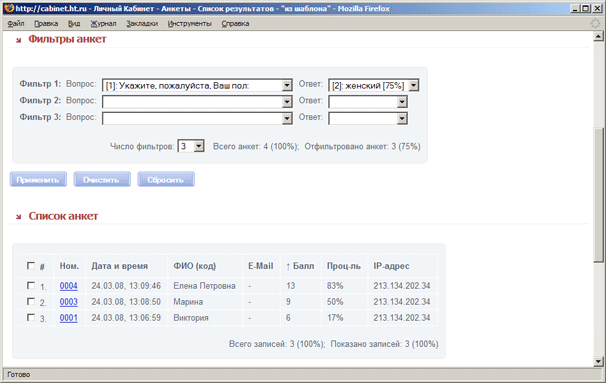Click the percentile value 83%
606x383 pixels.
[x=335, y=286]
